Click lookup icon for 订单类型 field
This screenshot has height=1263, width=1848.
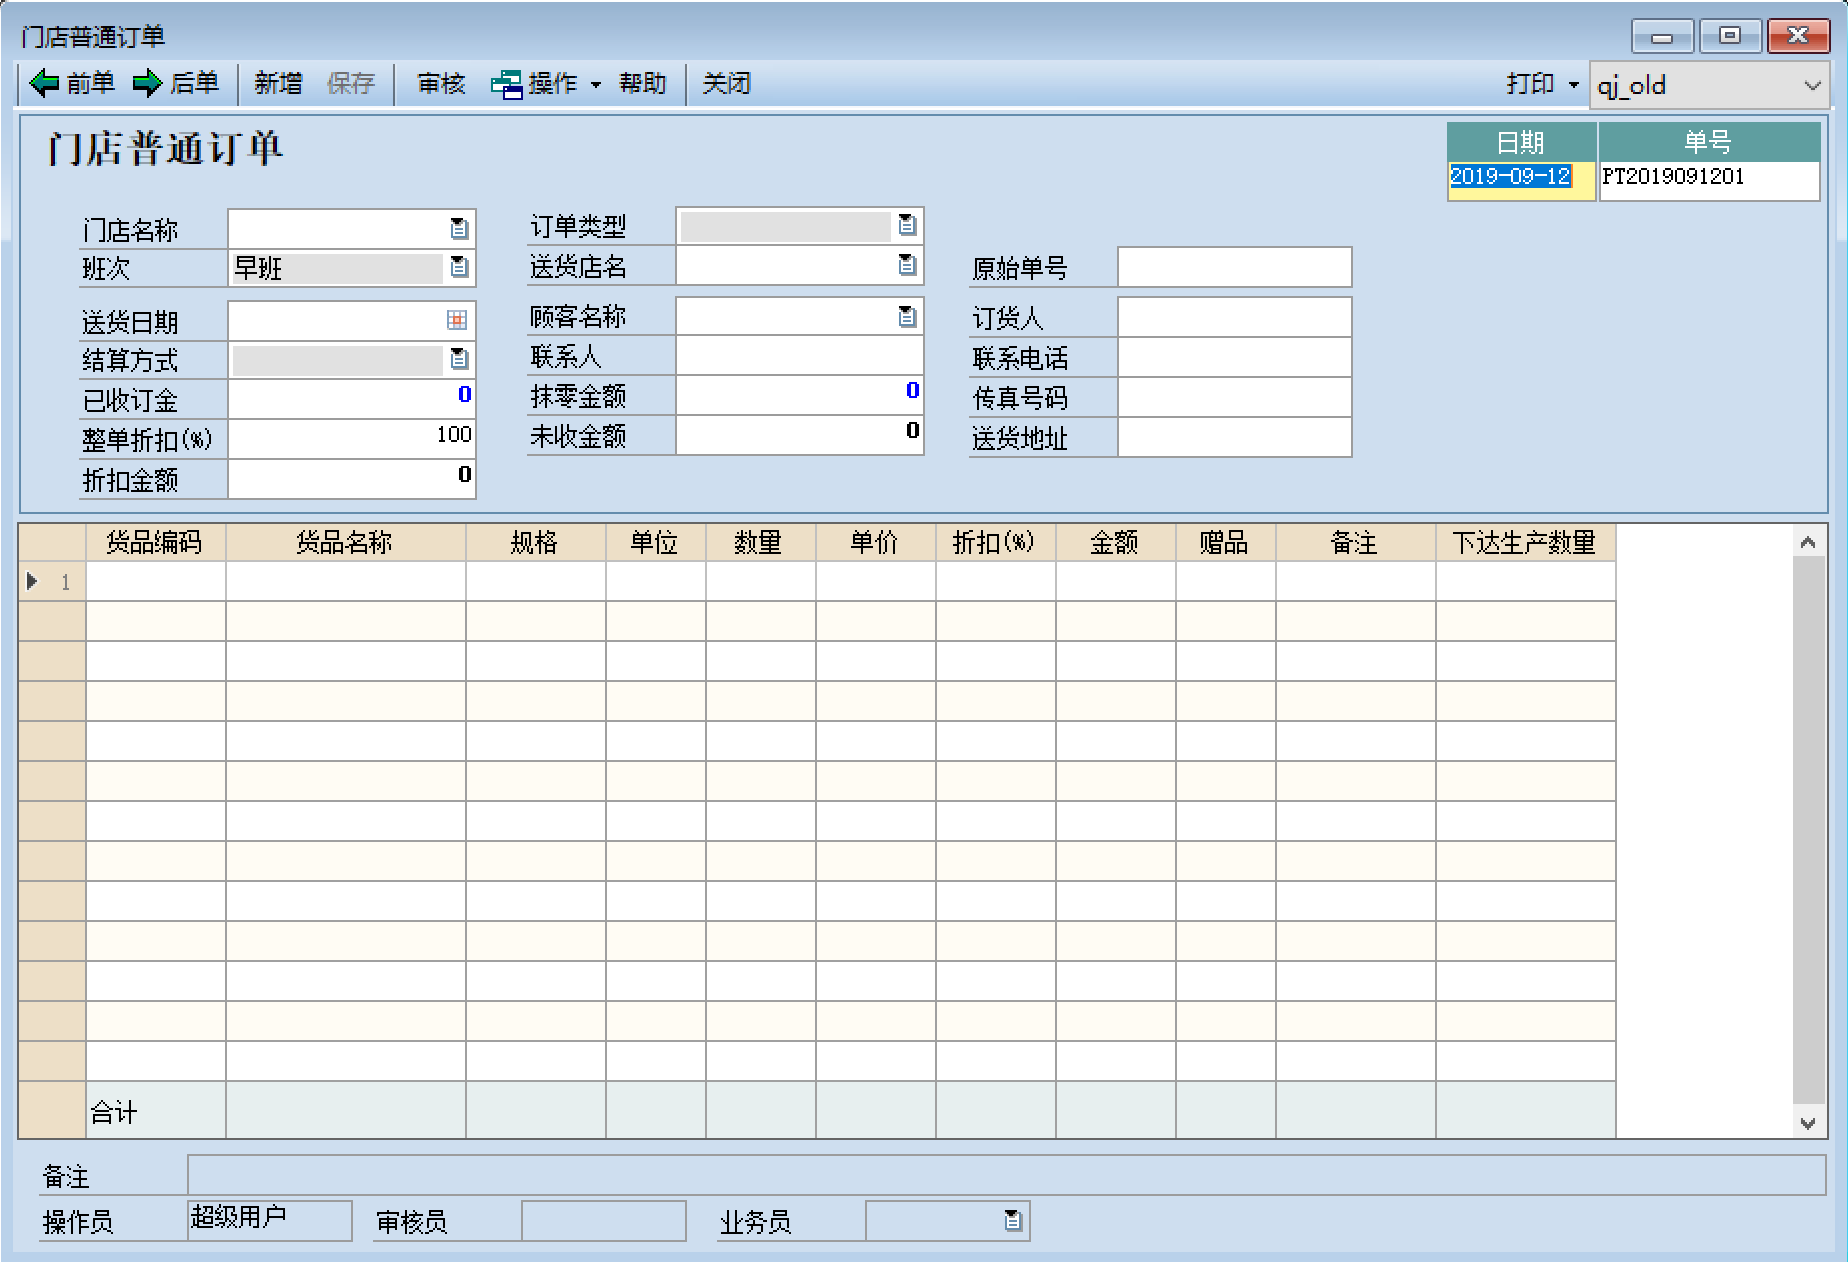(907, 225)
